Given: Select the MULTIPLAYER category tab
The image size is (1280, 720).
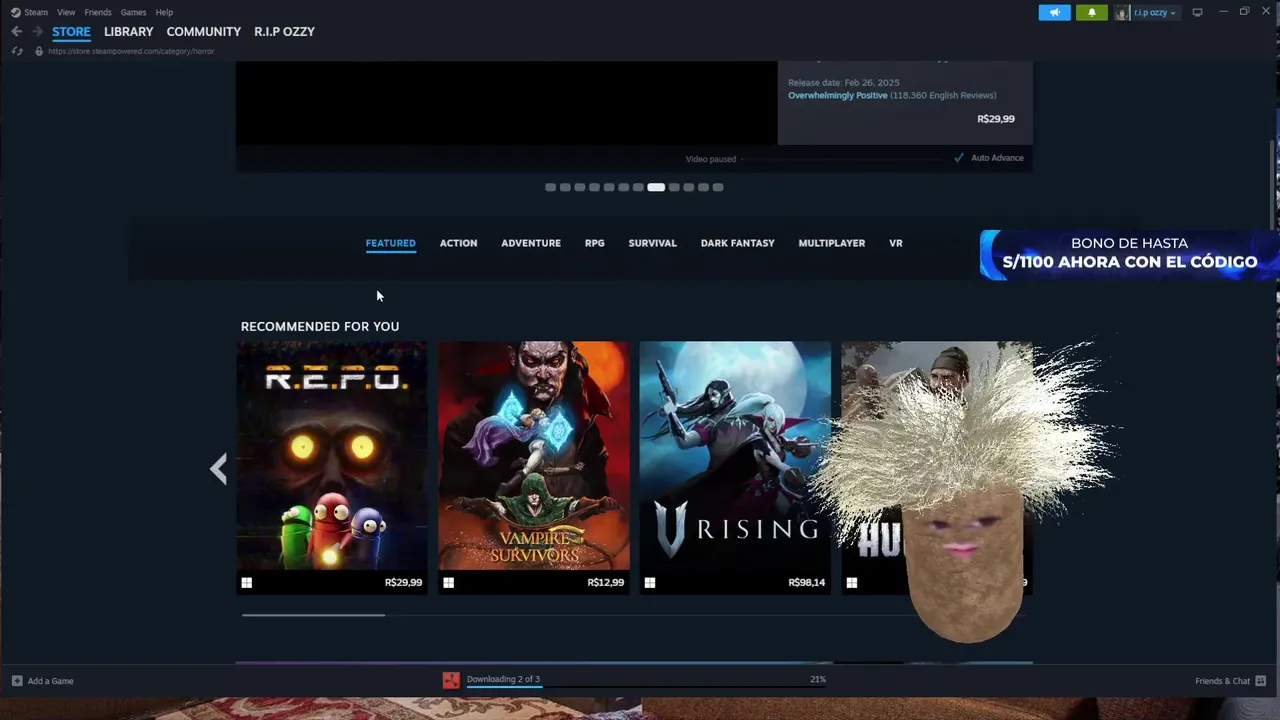Looking at the screenshot, I should click(832, 243).
